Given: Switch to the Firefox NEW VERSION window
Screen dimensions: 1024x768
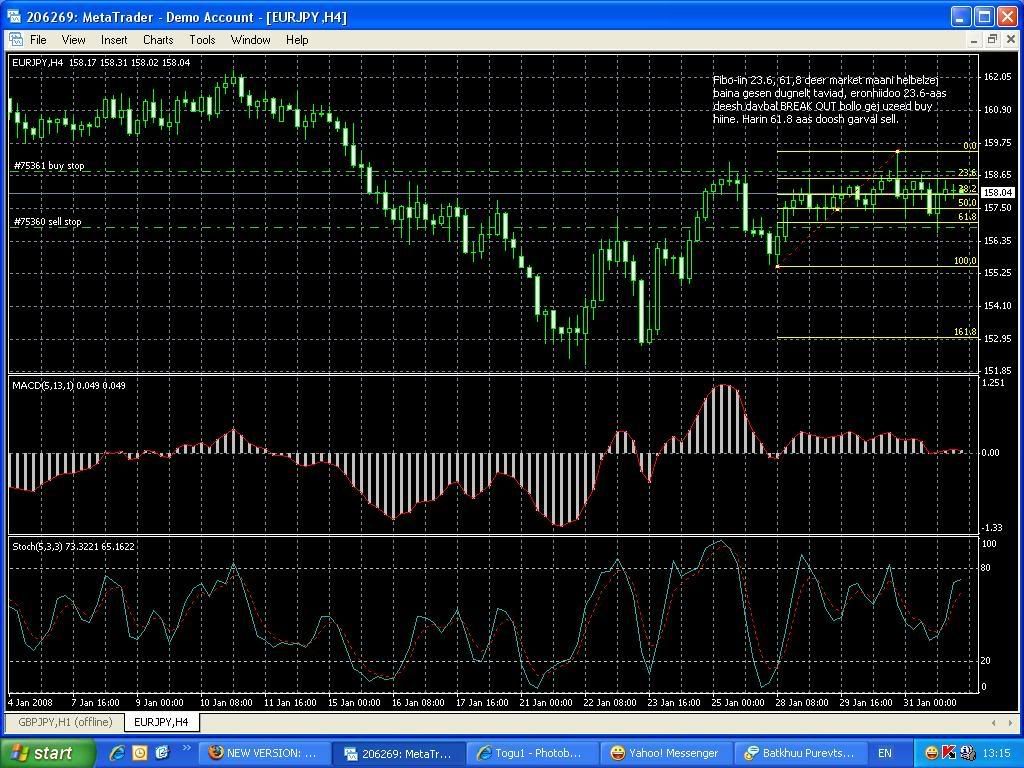Looking at the screenshot, I should coord(262,753).
